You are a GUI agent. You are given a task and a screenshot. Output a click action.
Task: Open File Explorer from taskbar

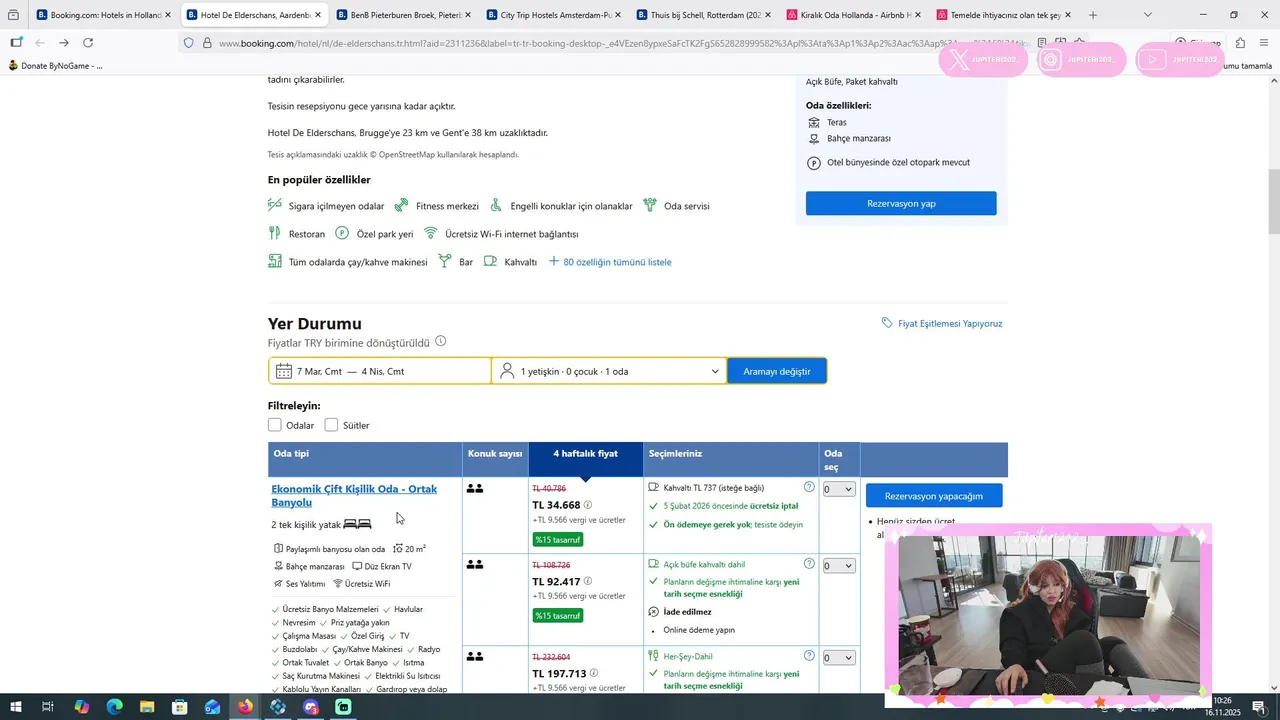(x=147, y=707)
